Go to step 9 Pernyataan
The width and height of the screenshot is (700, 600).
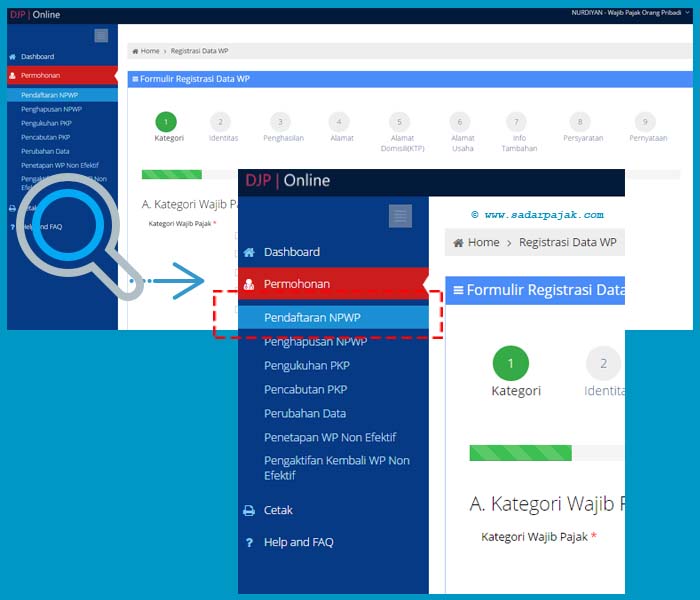pyautogui.click(x=645, y=122)
